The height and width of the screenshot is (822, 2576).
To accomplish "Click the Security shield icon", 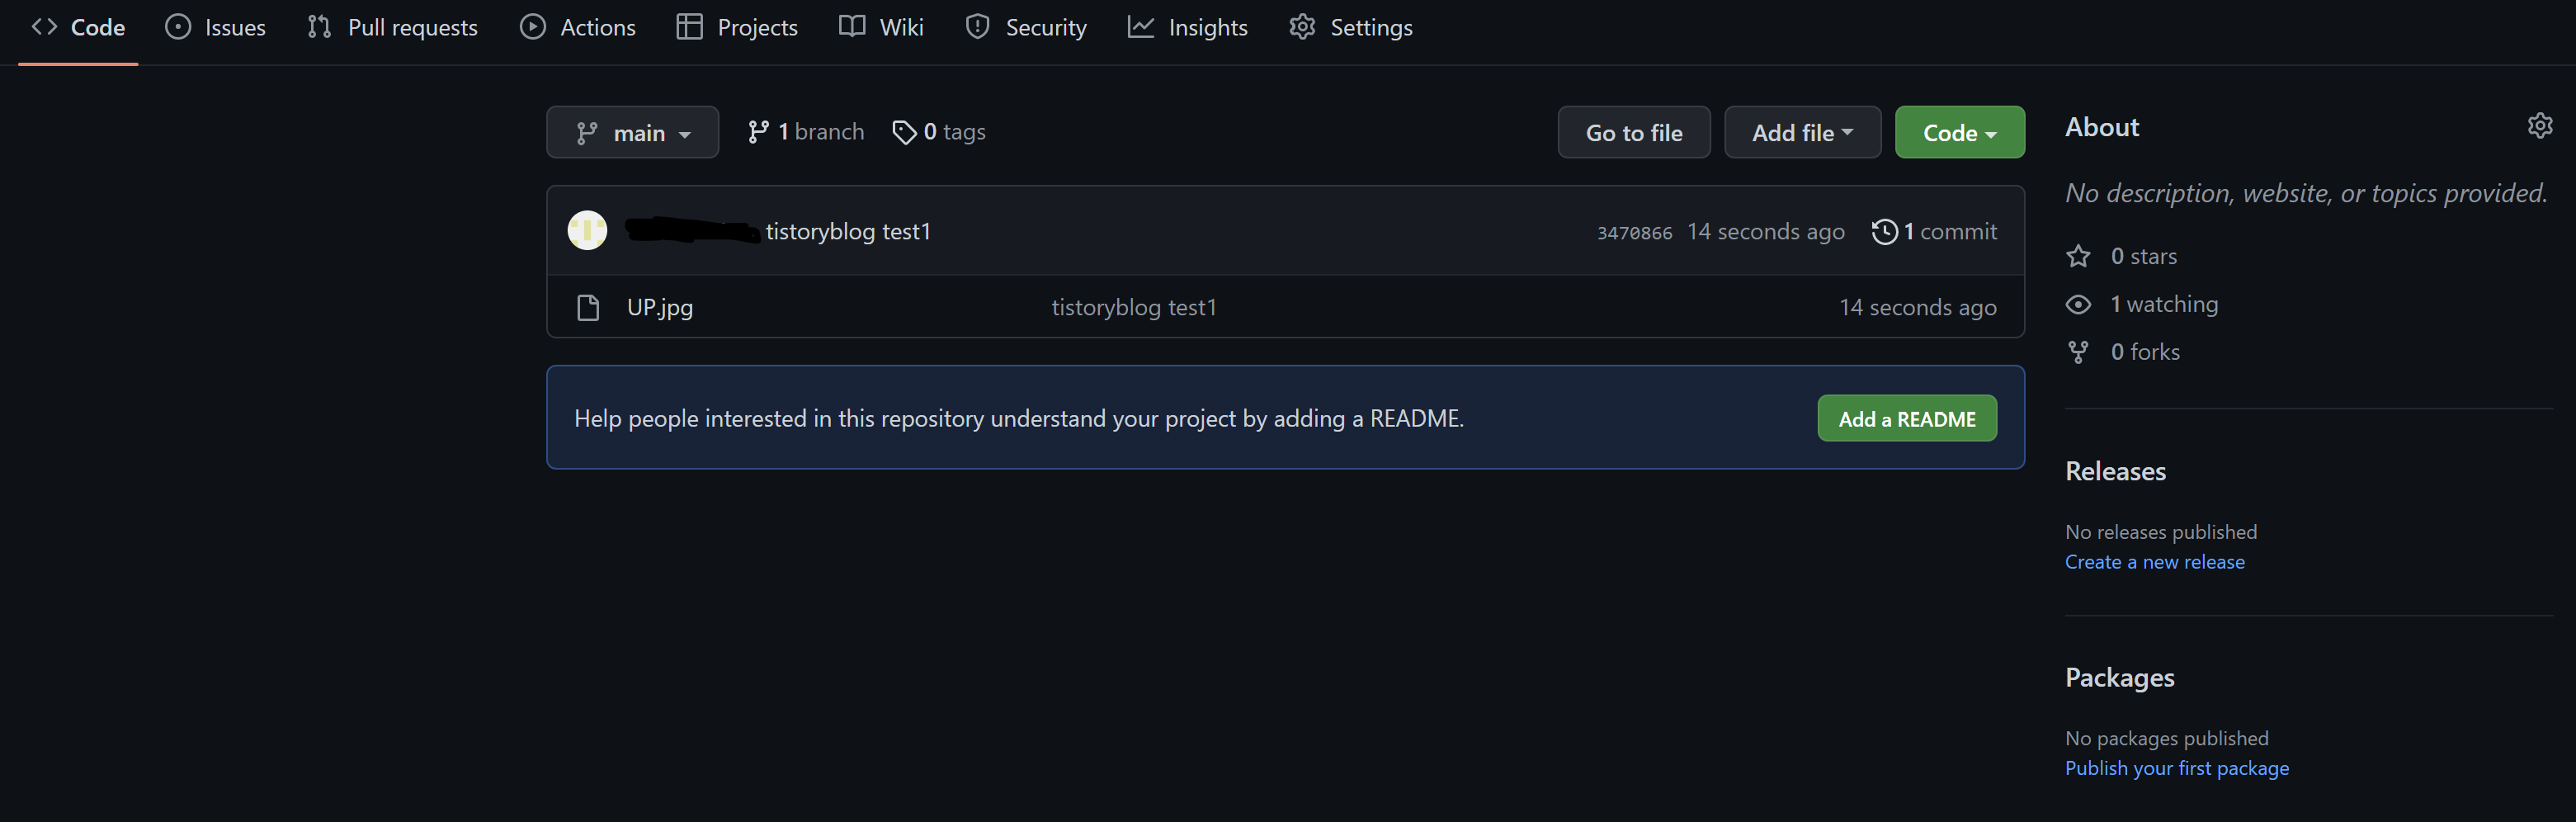I will point(977,27).
